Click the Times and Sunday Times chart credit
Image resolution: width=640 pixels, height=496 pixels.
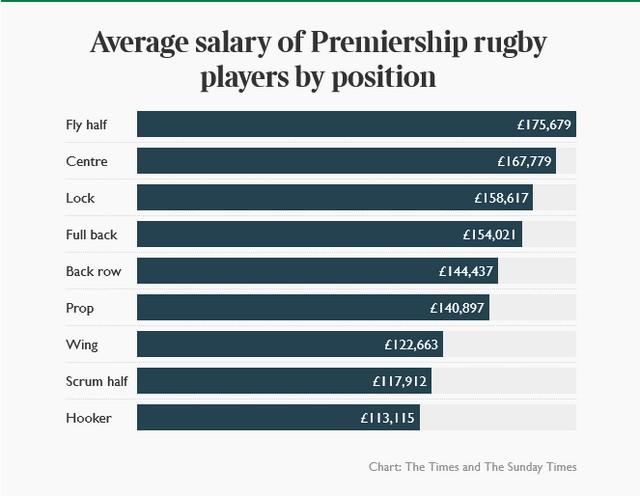472,466
